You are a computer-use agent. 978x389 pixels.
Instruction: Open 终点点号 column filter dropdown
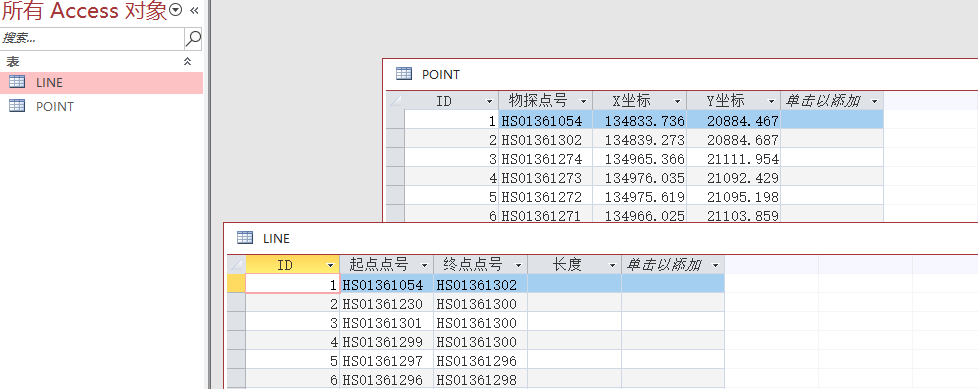click(519, 265)
